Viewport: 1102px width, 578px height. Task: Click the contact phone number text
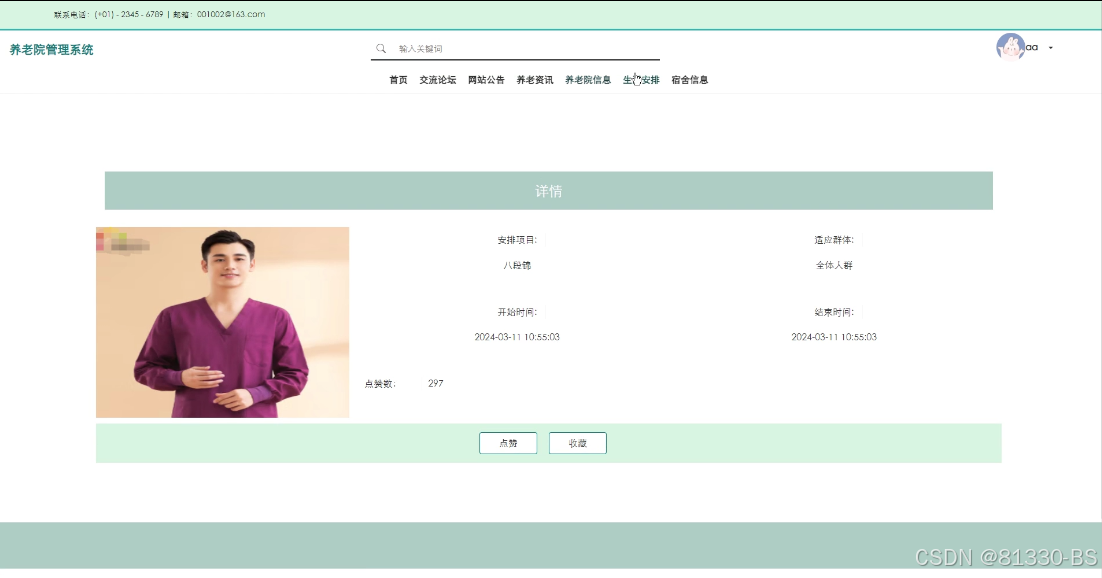click(129, 14)
